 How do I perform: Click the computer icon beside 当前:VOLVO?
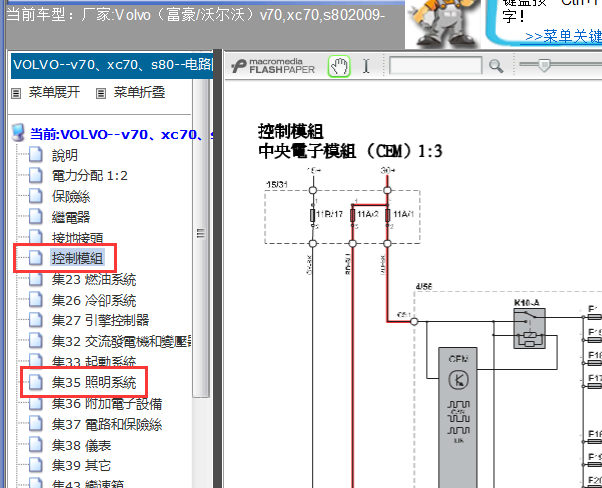pyautogui.click(x=18, y=132)
